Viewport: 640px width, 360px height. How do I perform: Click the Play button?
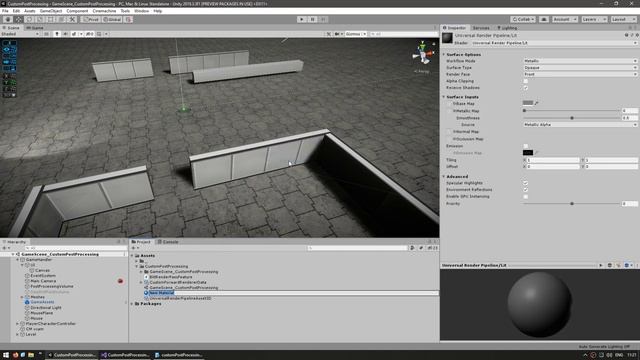302,19
